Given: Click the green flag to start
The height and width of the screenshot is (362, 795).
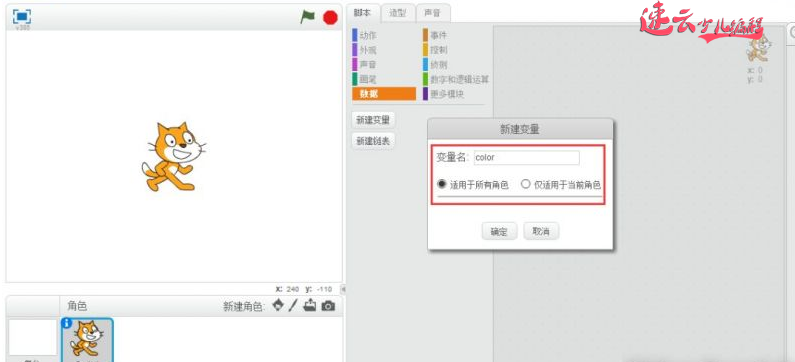Looking at the screenshot, I should [307, 17].
